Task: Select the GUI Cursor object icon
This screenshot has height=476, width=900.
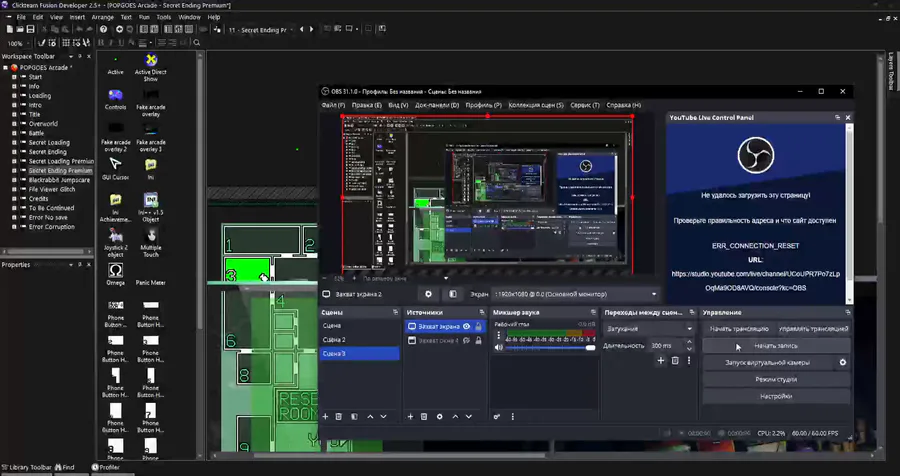Action: [115, 164]
